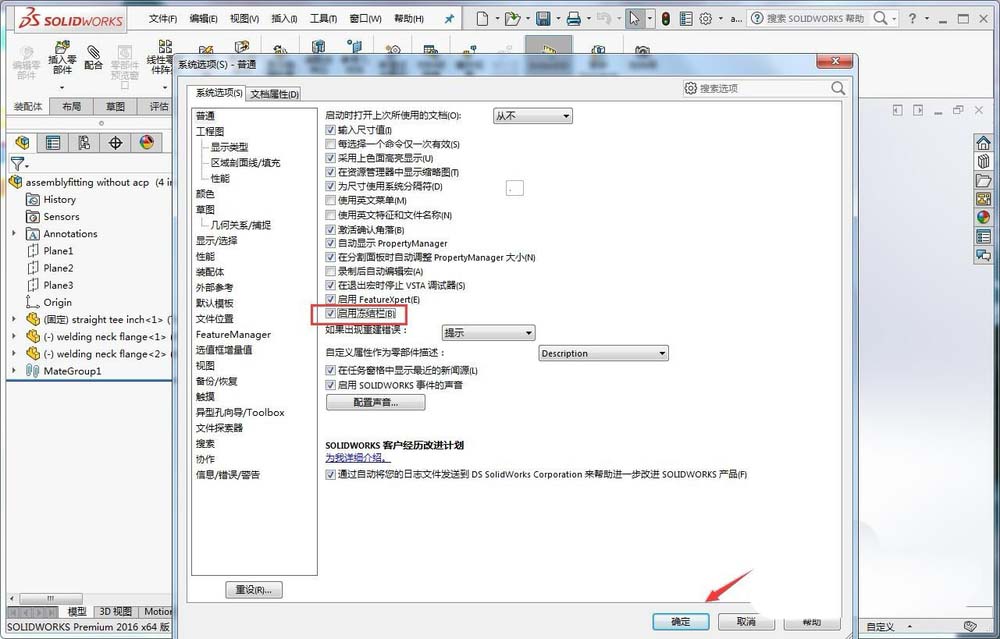Viewport: 1000px width, 639px height.
Task: Open the ConfigurationManager tab icon
Action: point(84,143)
